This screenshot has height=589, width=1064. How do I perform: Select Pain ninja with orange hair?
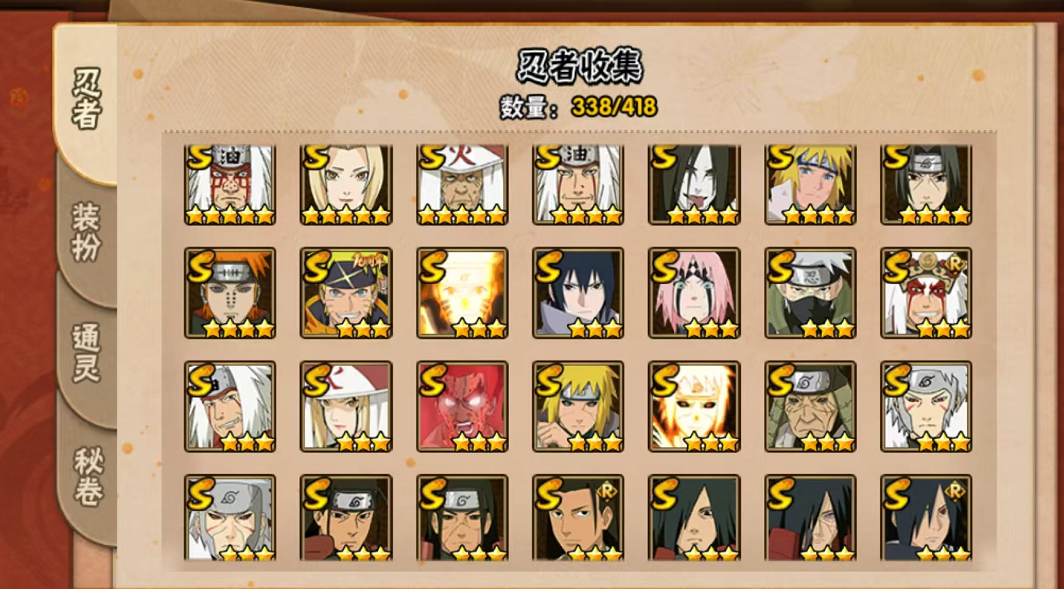pos(230,292)
